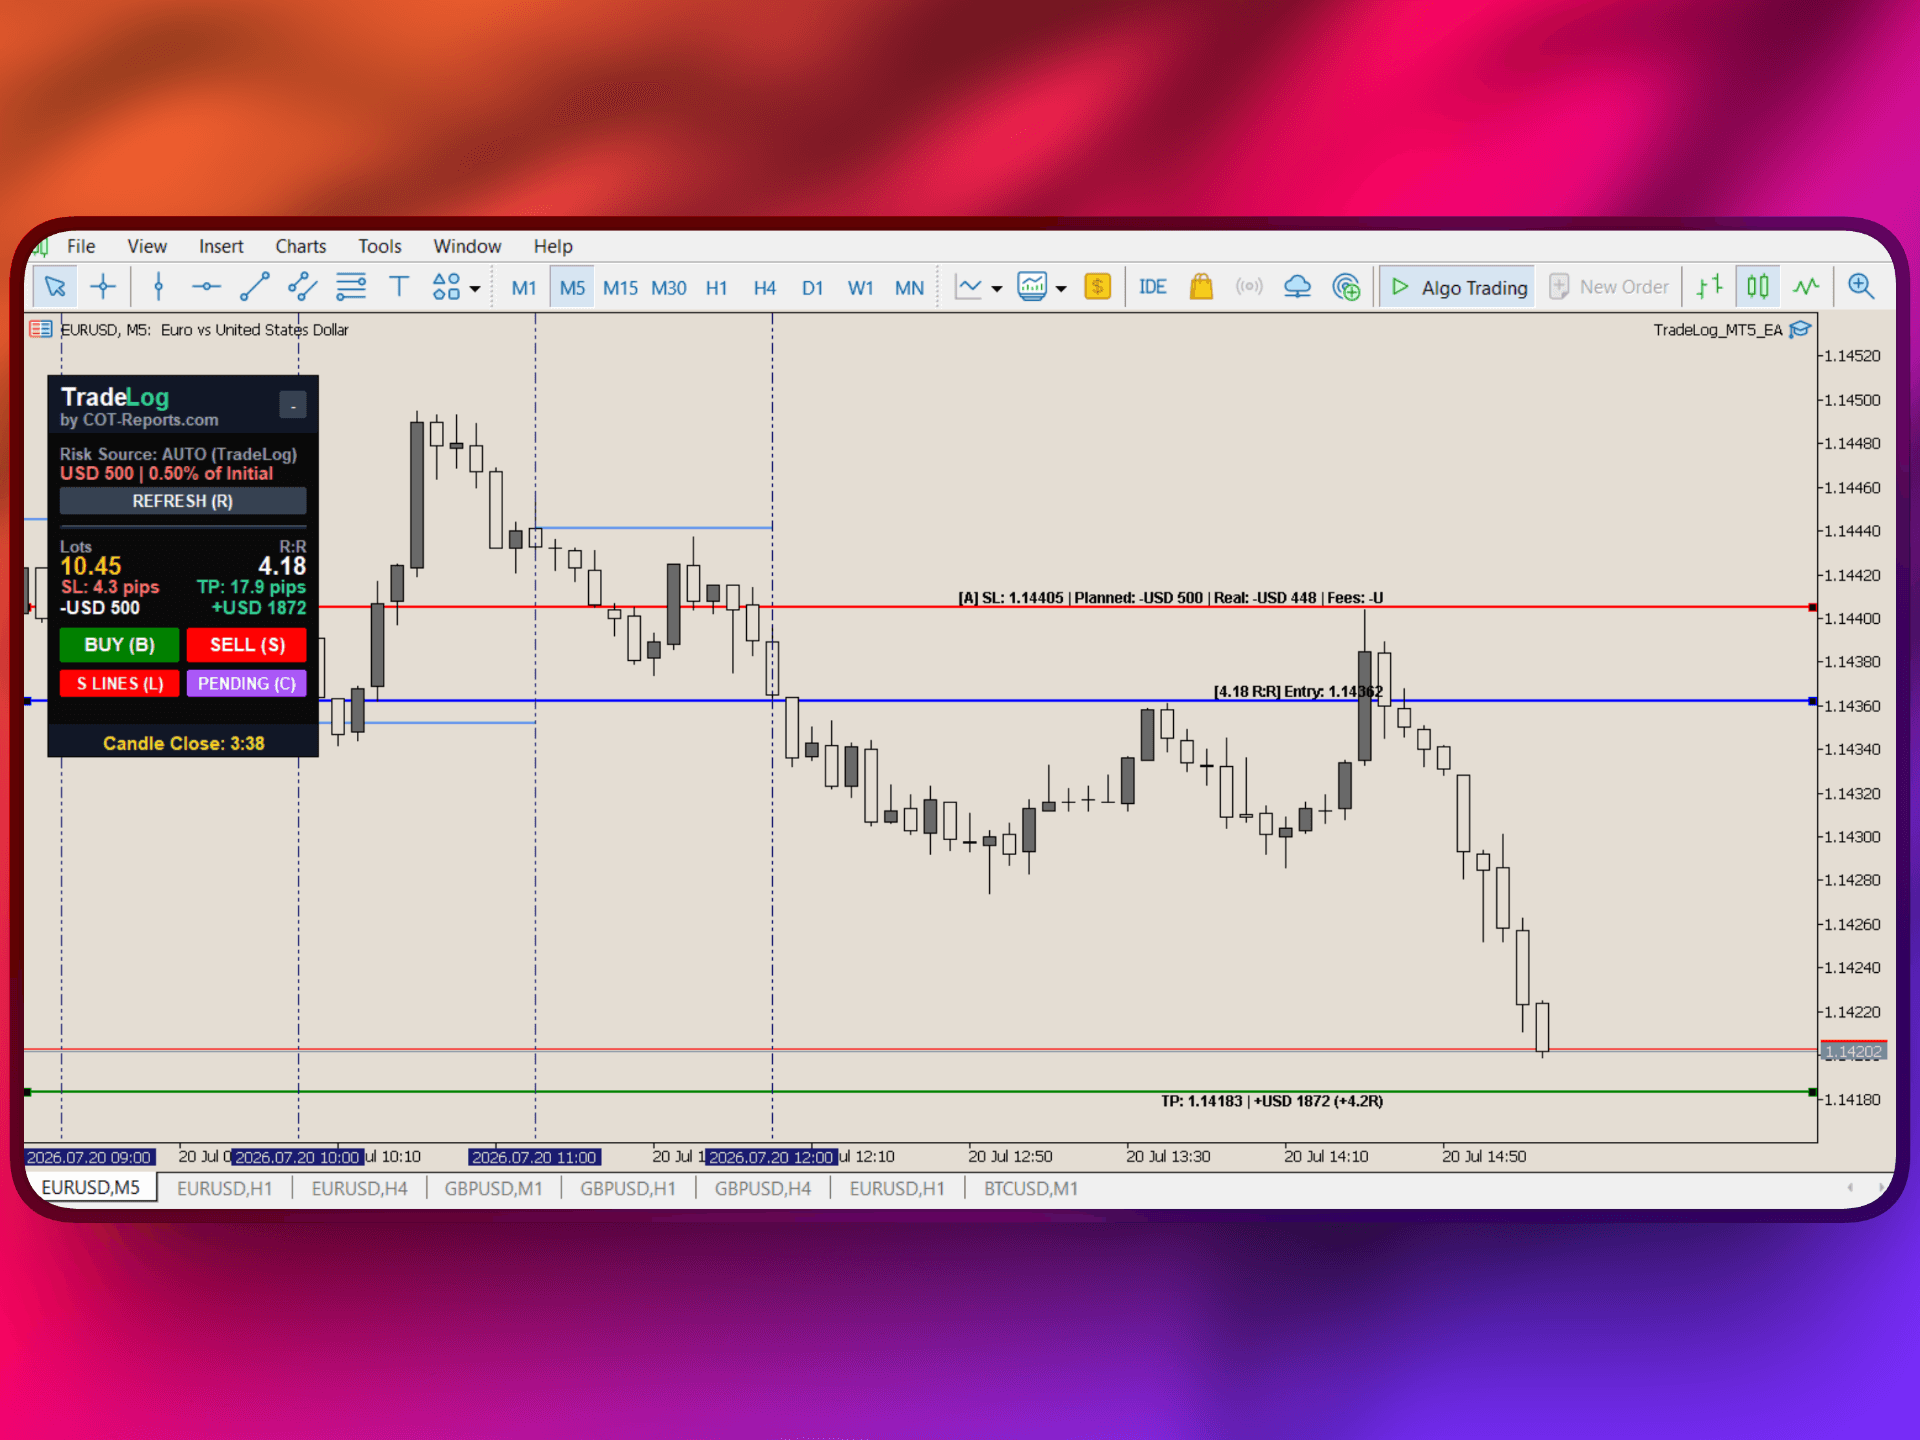Switch to the GBPUSD,M1 chart tab
This screenshot has width=1920, height=1440.
493,1189
